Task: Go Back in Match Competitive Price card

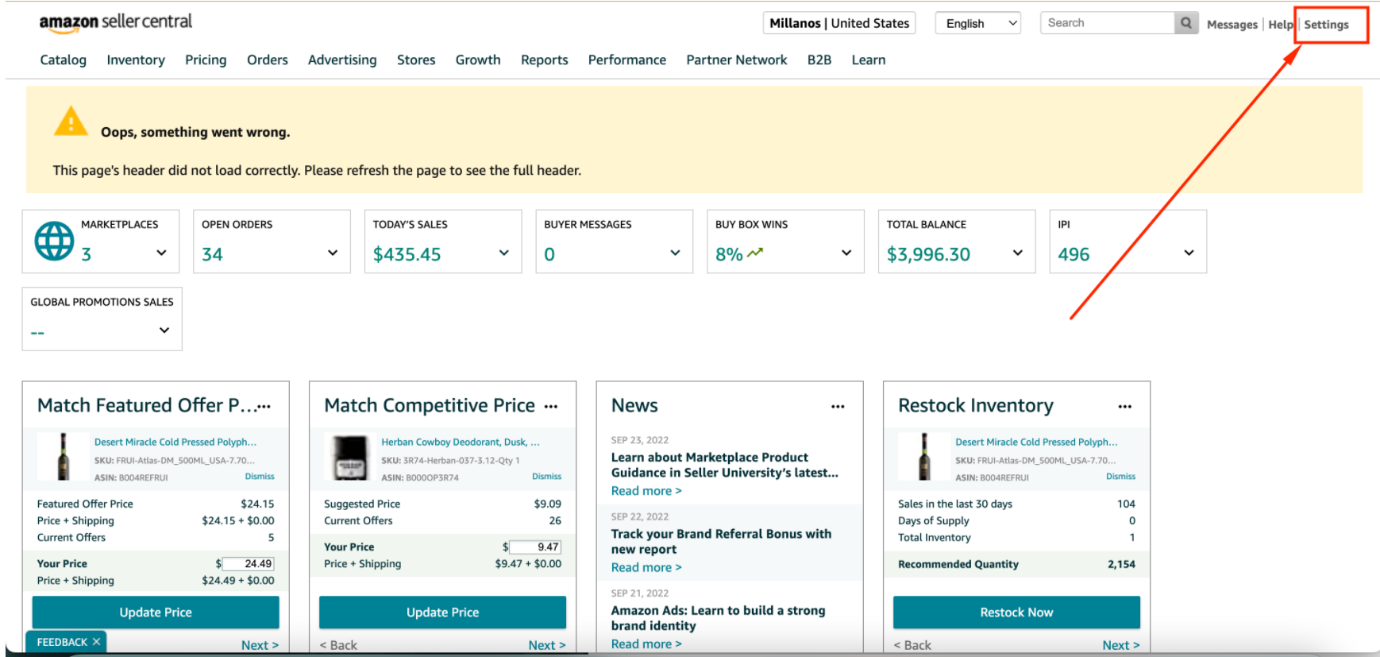Action: tap(338, 645)
